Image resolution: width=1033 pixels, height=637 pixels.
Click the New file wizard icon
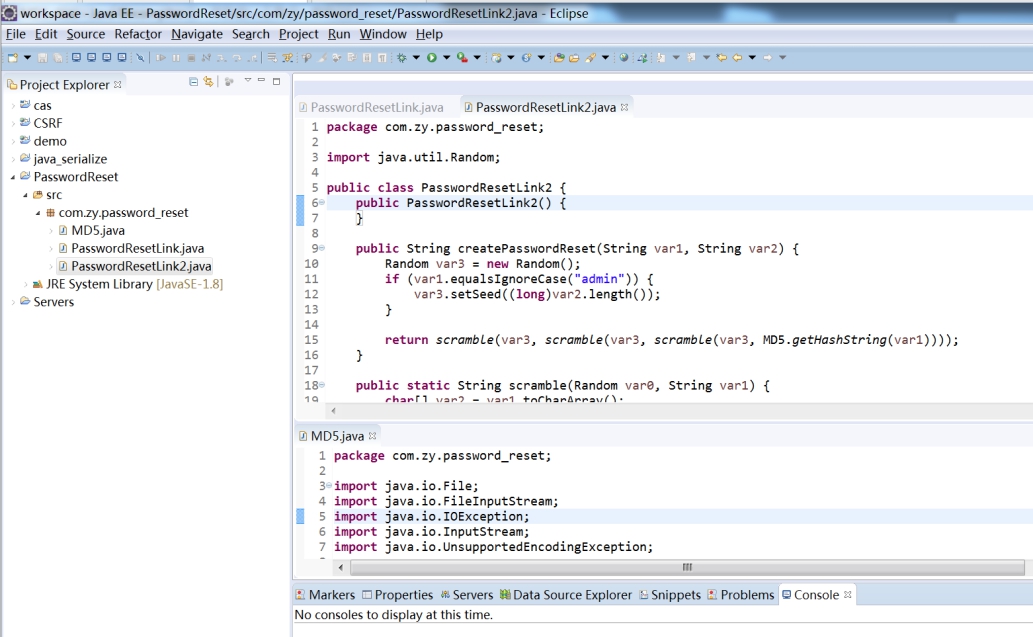coord(13,58)
